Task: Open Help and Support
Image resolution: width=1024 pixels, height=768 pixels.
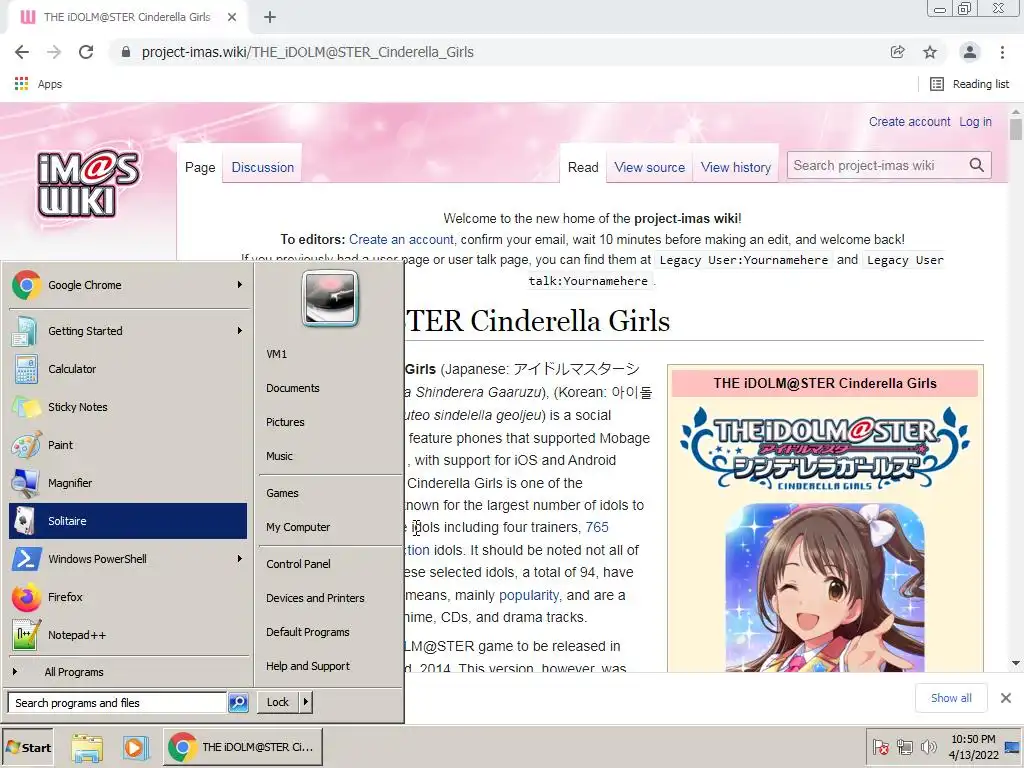Action: [x=308, y=665]
